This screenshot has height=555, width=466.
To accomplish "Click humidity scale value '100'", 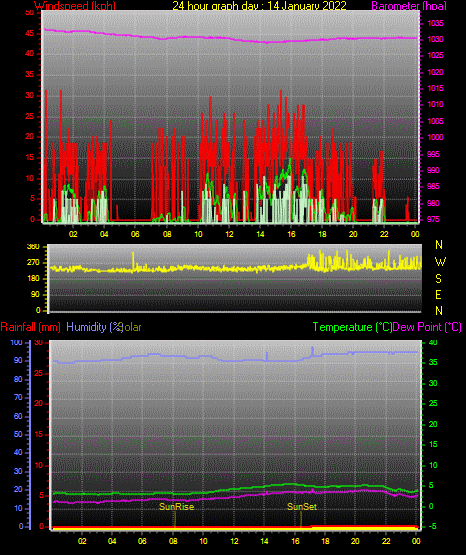I will pyautogui.click(x=17, y=342).
